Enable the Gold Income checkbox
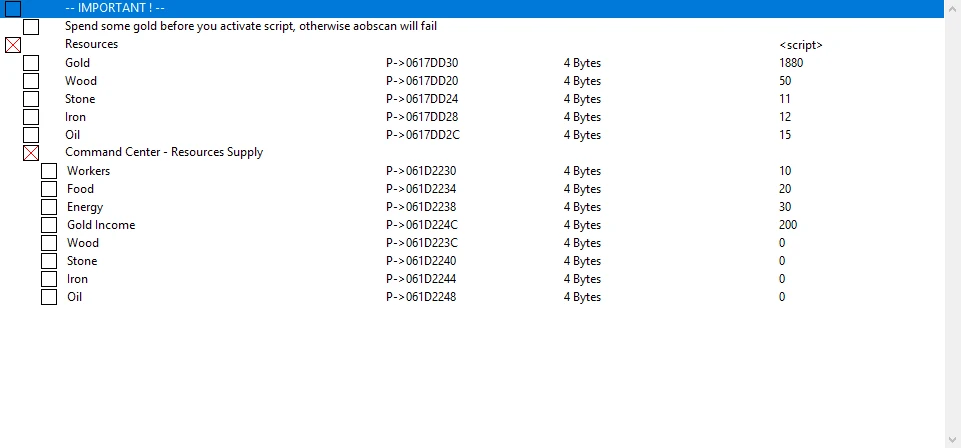Image resolution: width=961 pixels, height=448 pixels. click(49, 225)
